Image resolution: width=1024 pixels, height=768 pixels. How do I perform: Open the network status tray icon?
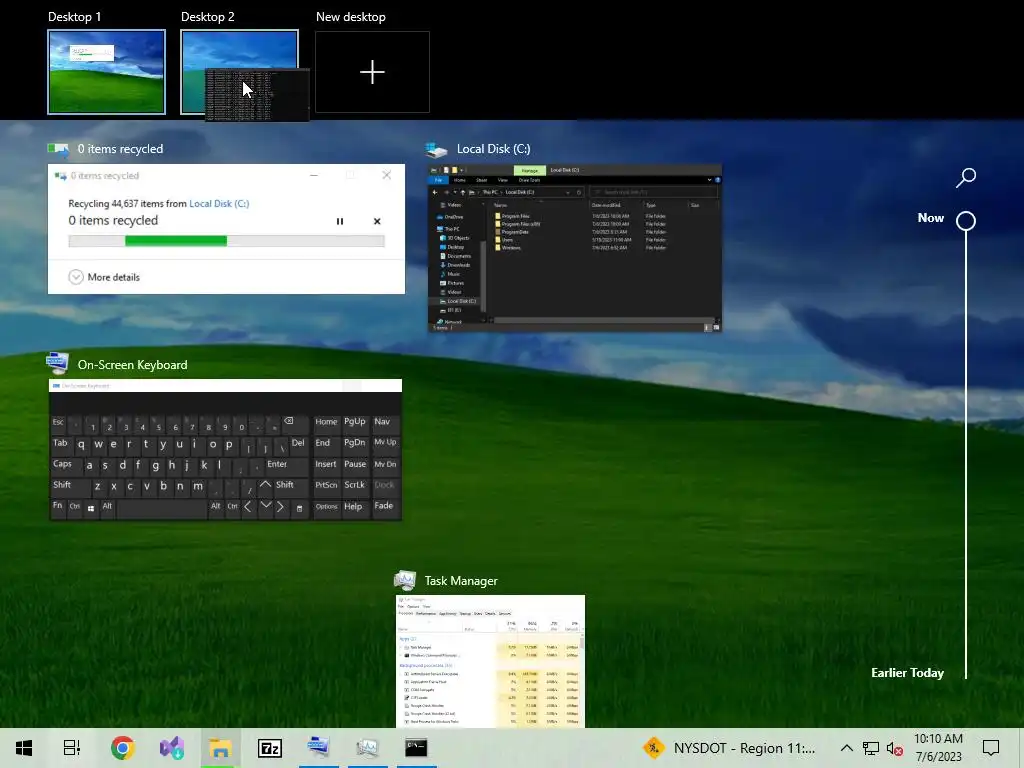871,748
